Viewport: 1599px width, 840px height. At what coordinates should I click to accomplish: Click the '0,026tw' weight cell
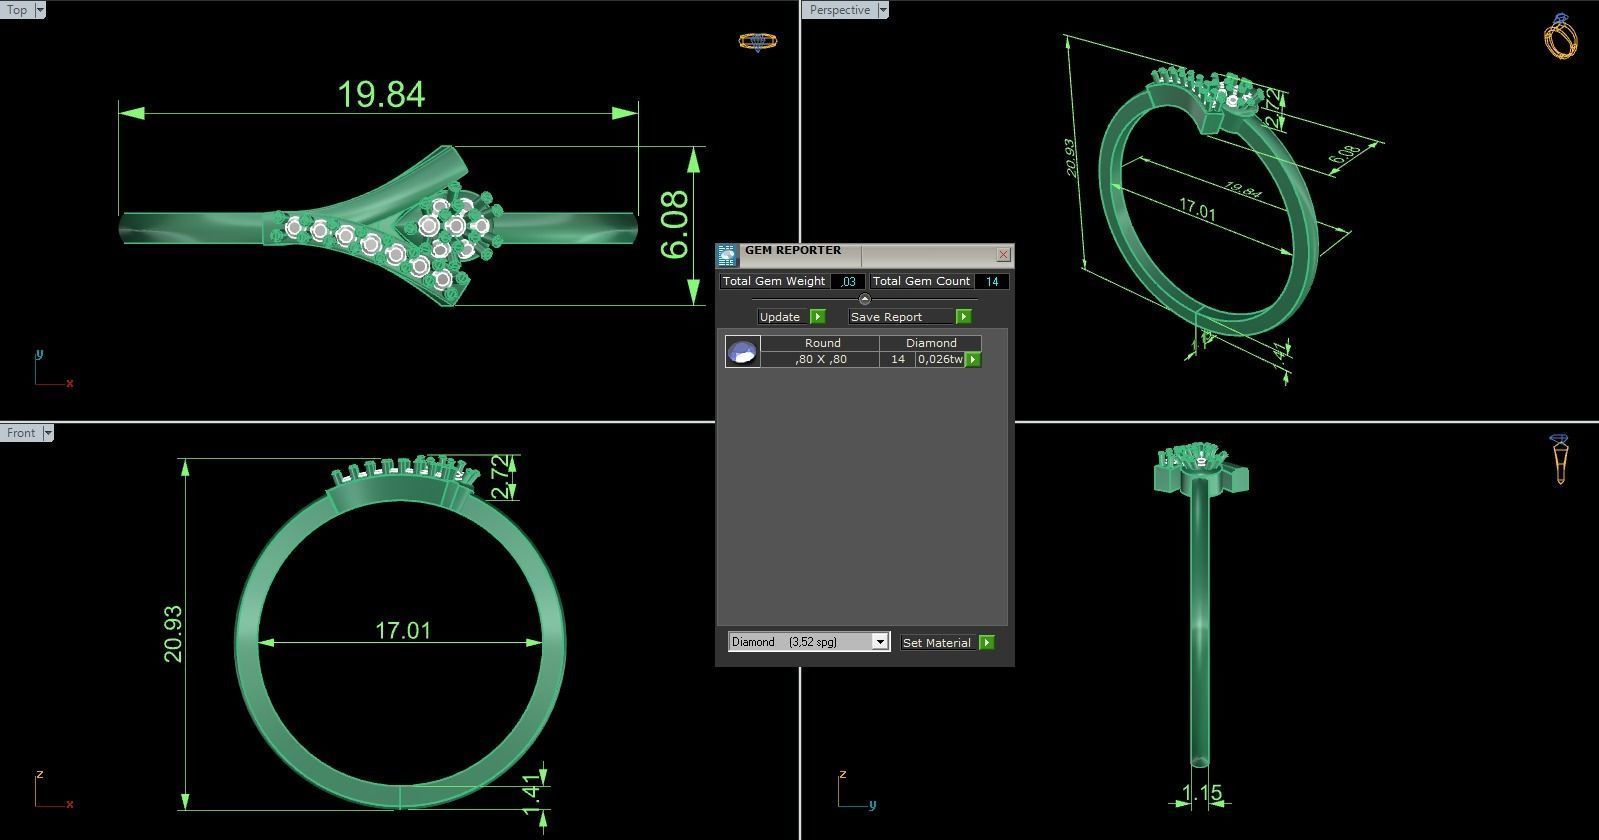tap(940, 360)
